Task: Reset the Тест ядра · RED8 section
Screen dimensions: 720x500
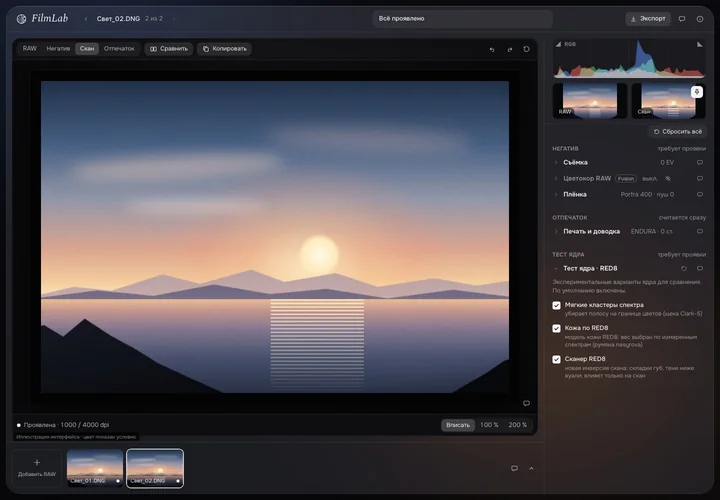Action: (684, 268)
